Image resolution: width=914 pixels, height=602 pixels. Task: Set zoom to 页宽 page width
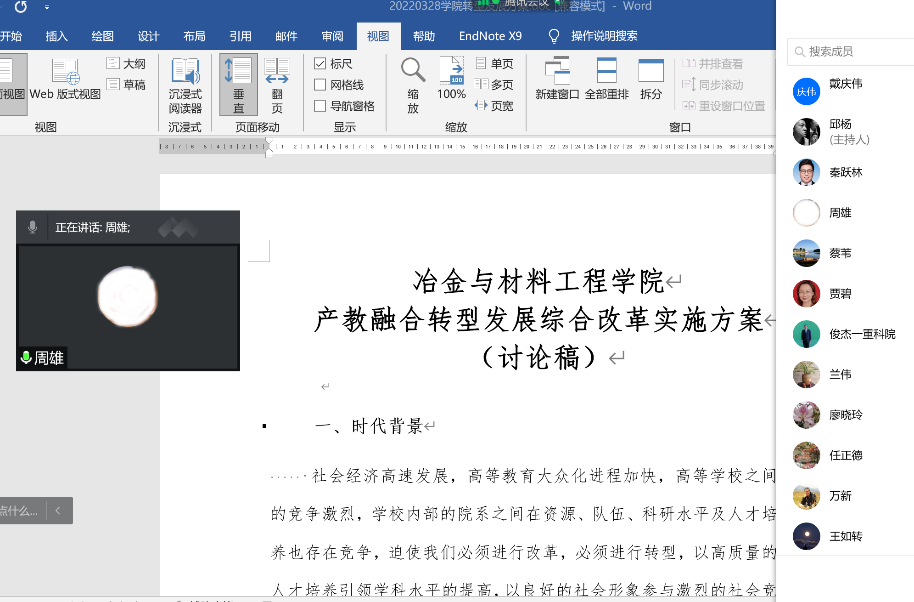point(495,106)
